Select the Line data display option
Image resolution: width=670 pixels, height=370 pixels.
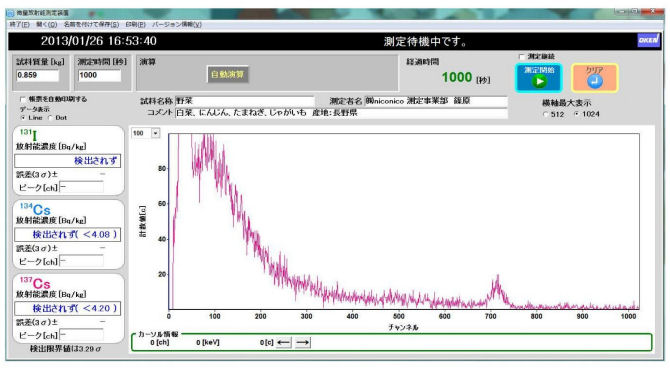click(23, 117)
